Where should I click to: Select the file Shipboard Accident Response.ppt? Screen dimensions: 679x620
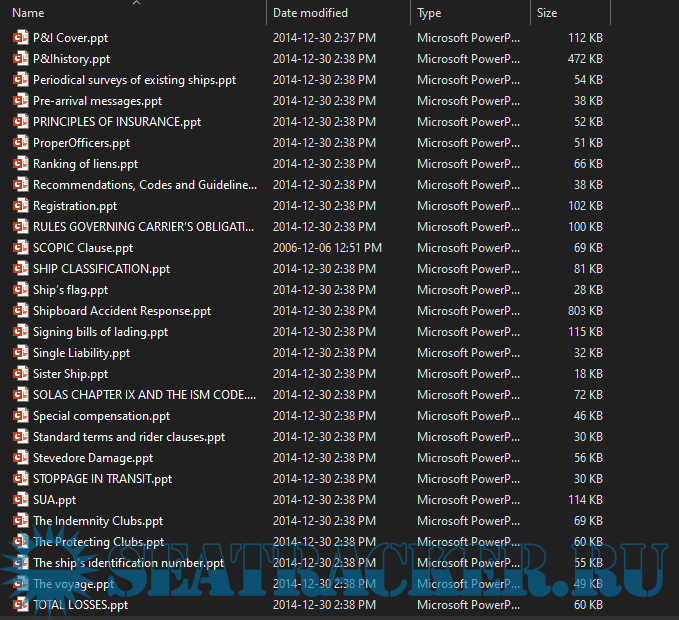(x=121, y=311)
